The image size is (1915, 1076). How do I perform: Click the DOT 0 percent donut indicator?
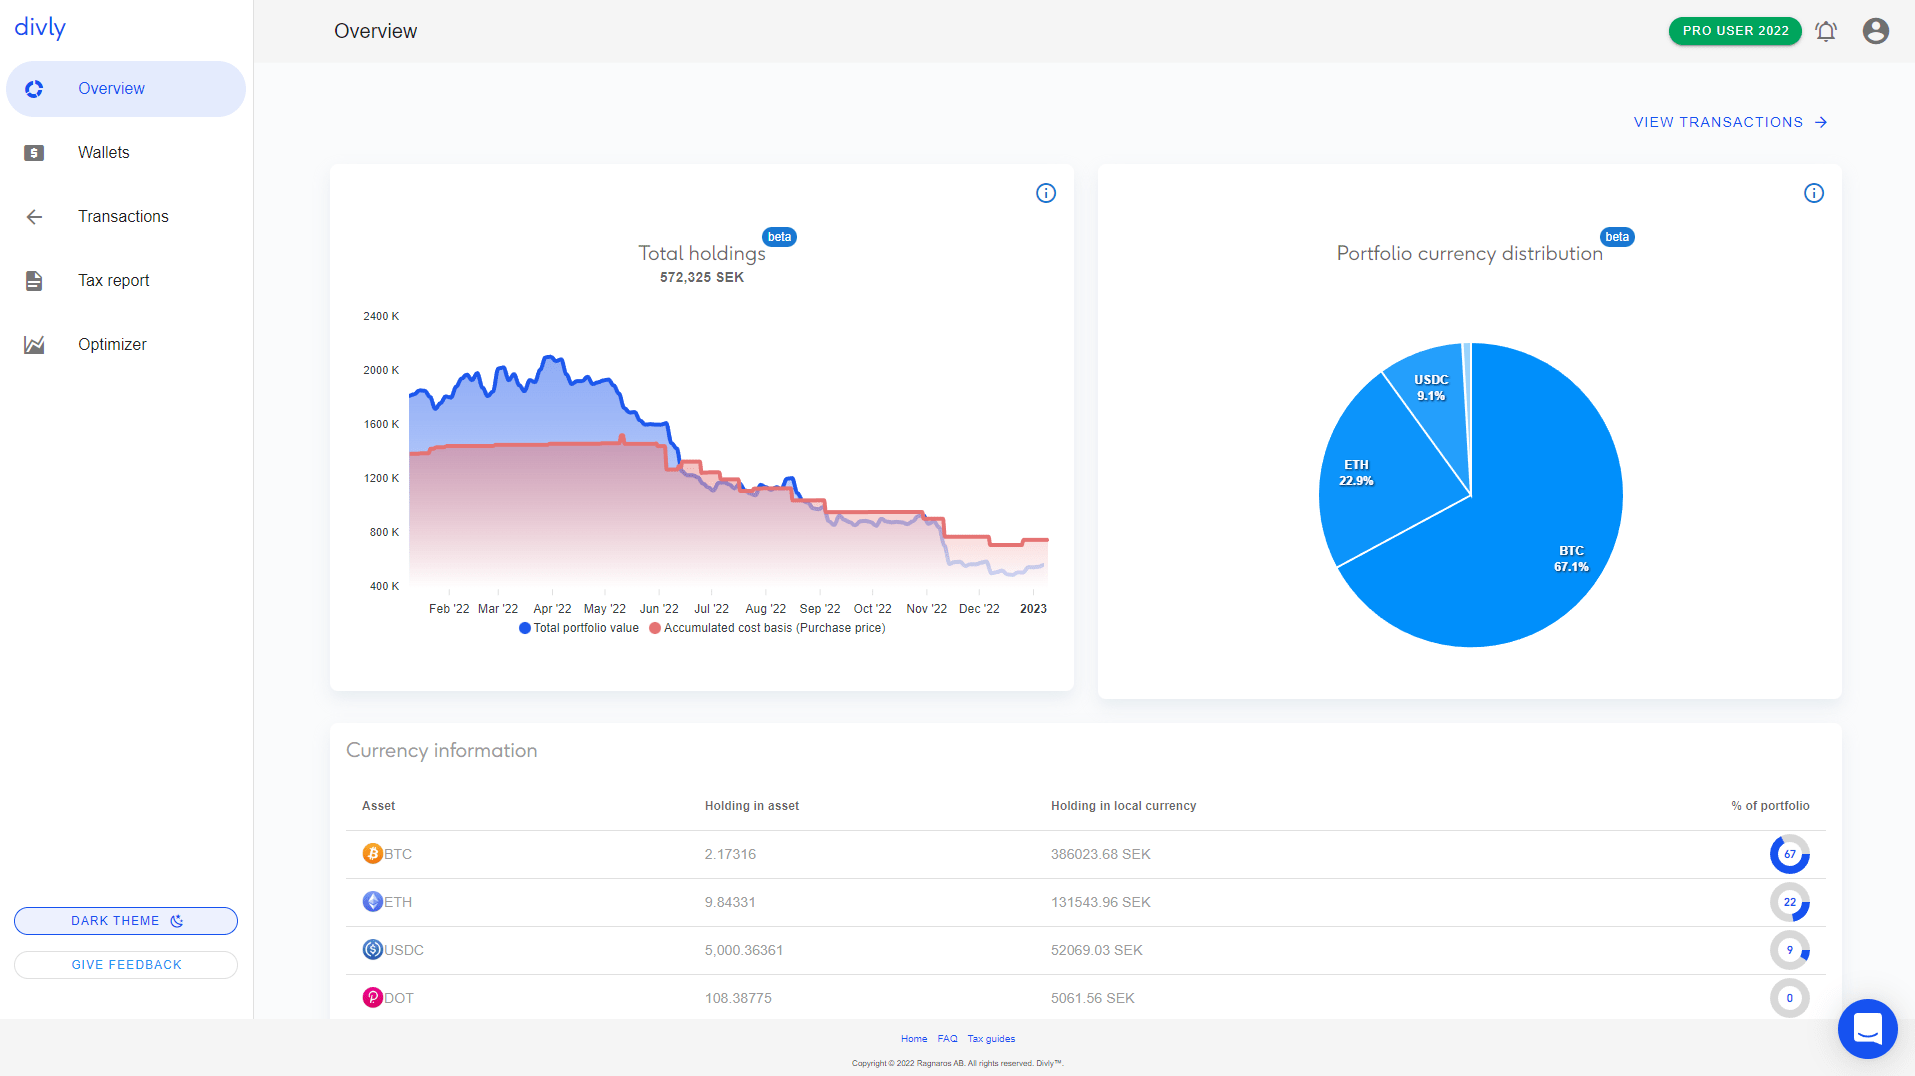pos(1789,998)
